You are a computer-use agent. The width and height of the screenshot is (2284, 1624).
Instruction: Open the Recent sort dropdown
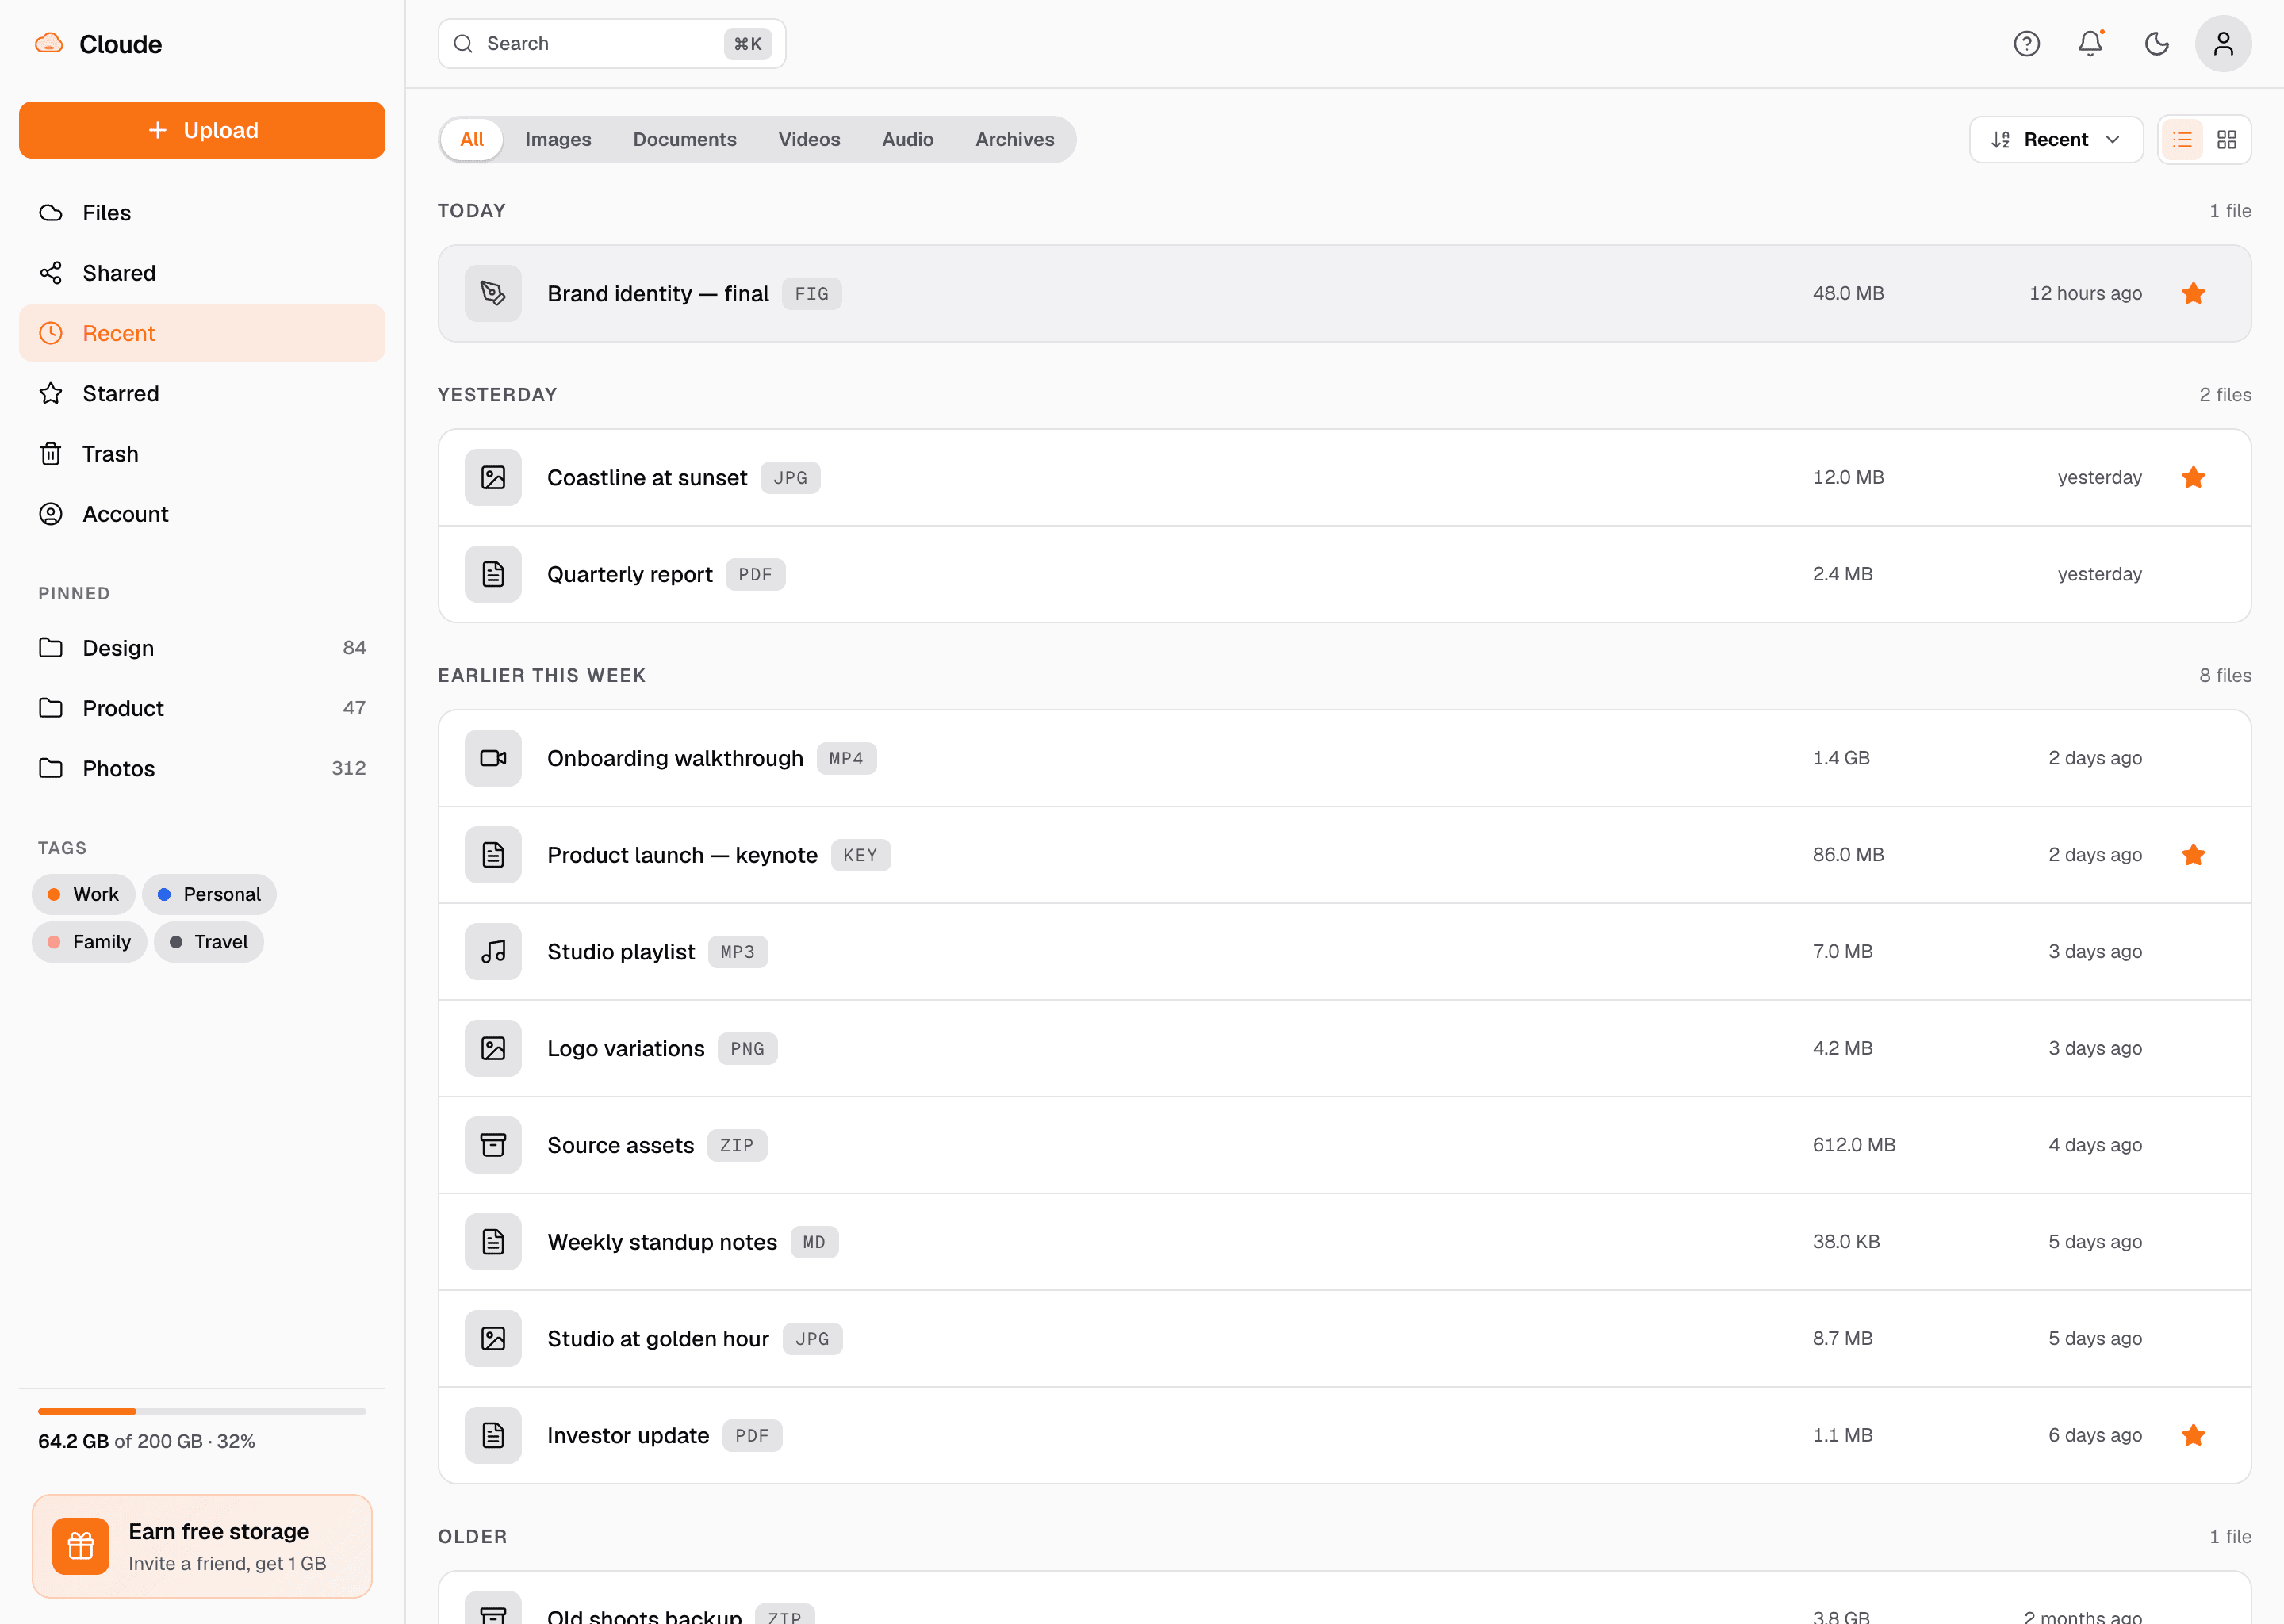pyautogui.click(x=2056, y=140)
